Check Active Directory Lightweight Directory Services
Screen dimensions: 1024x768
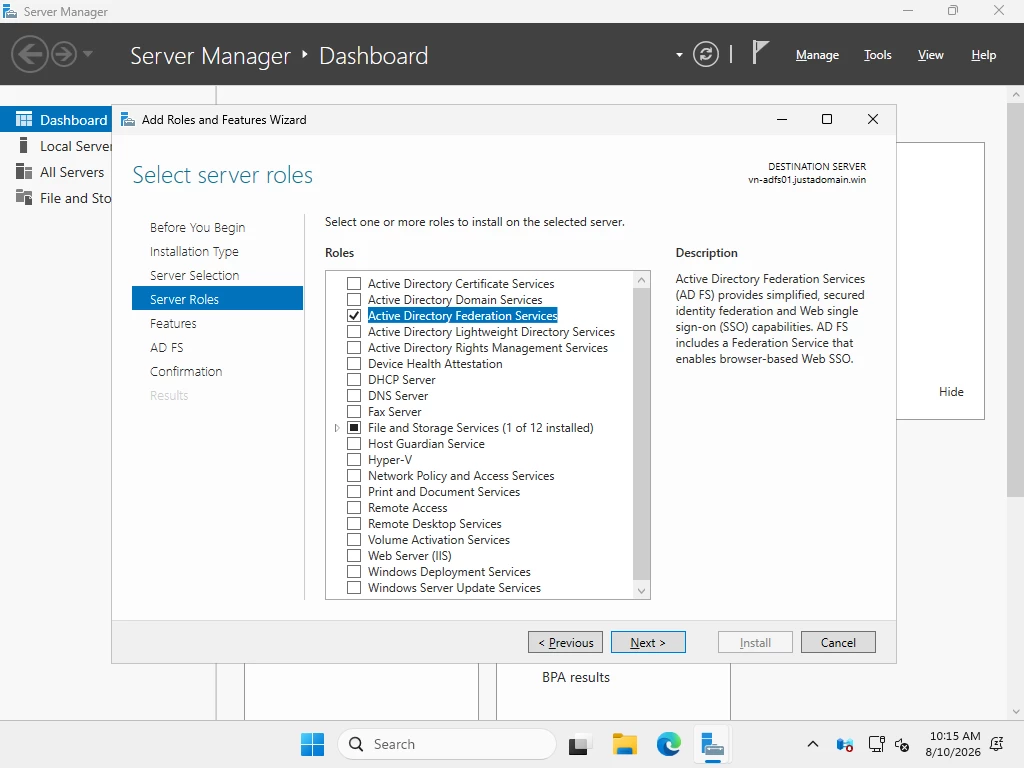(x=354, y=332)
